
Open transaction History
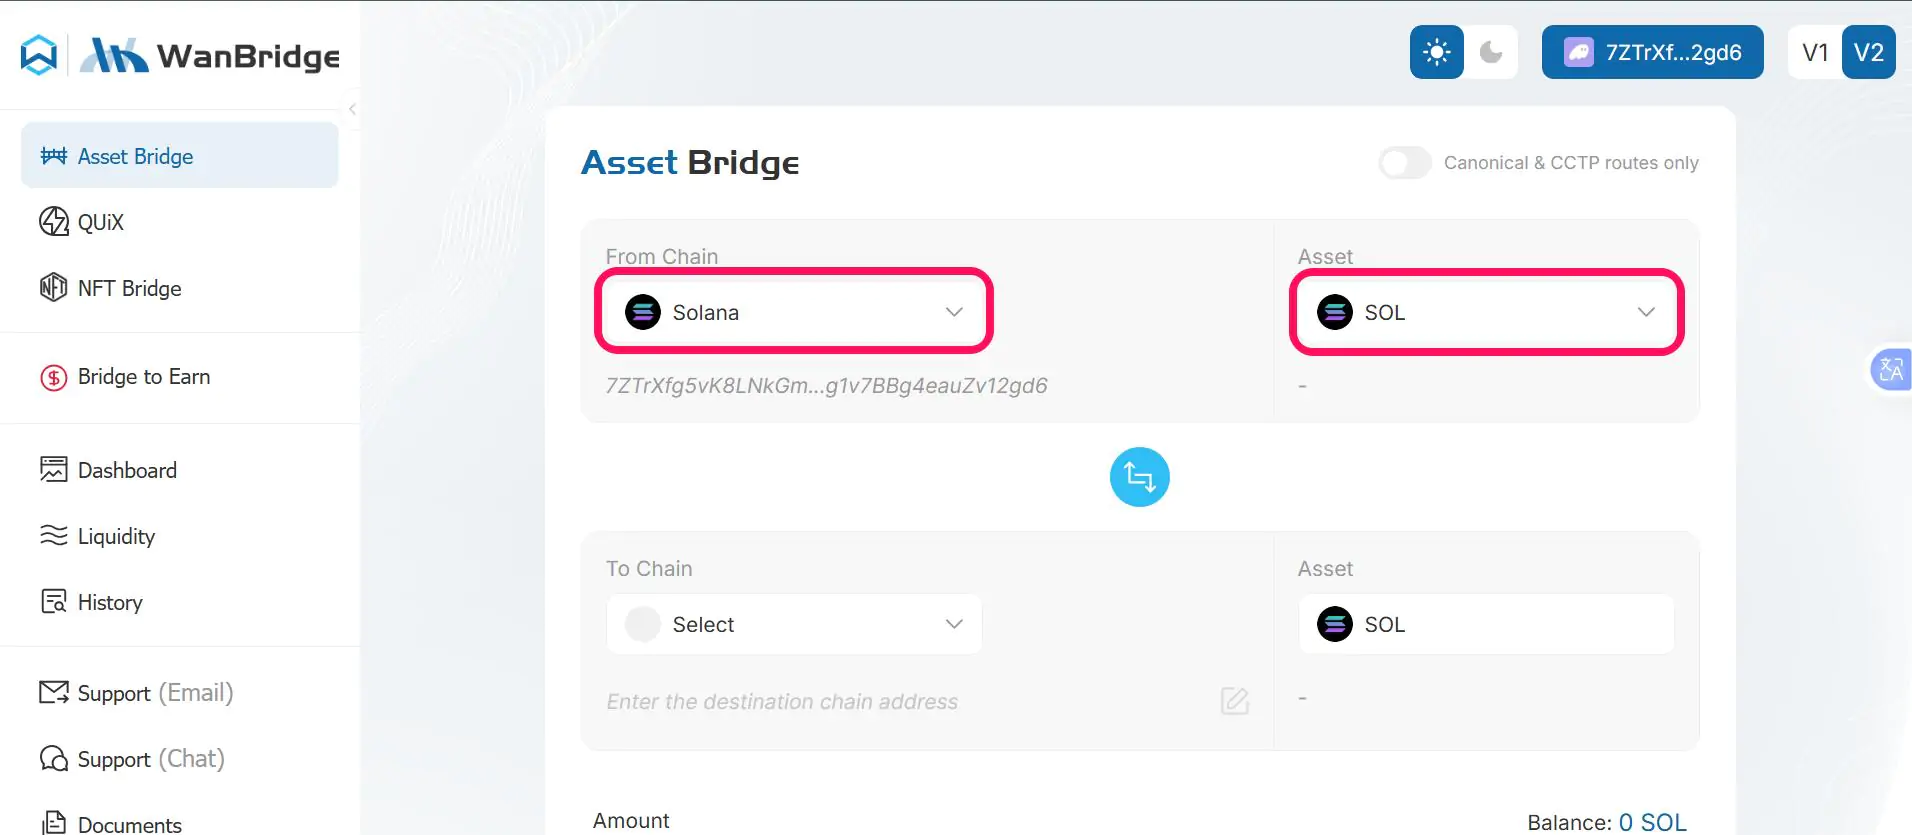click(109, 601)
